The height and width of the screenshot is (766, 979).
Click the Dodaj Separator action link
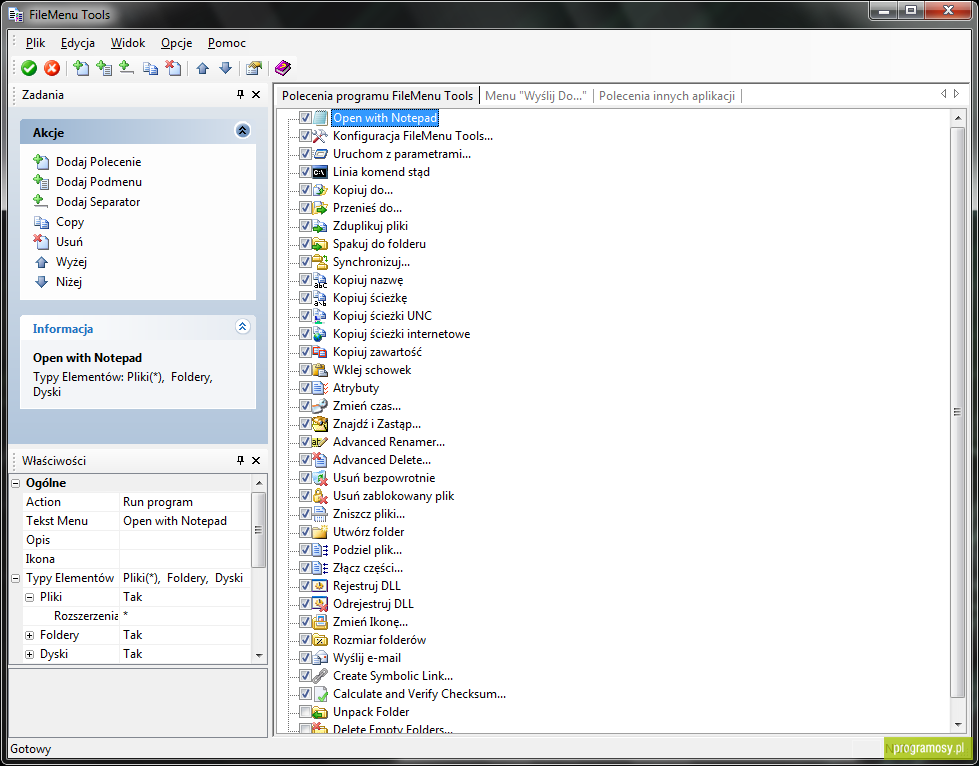[x=98, y=202]
